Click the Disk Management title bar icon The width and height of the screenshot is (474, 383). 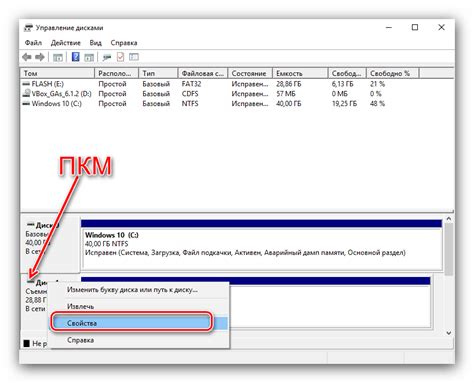tap(29, 28)
